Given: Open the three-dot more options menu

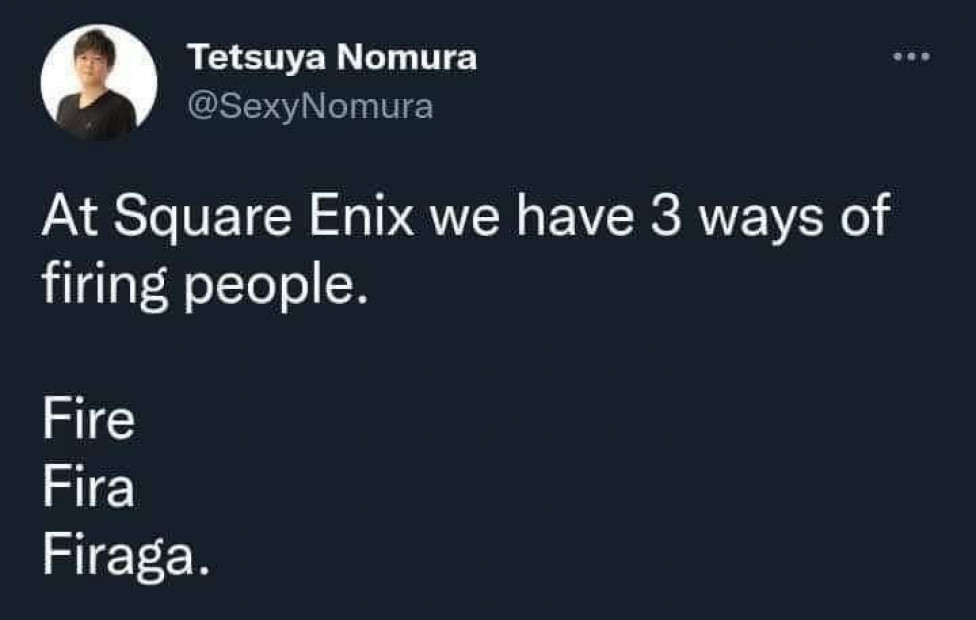Looking at the screenshot, I should [911, 57].
